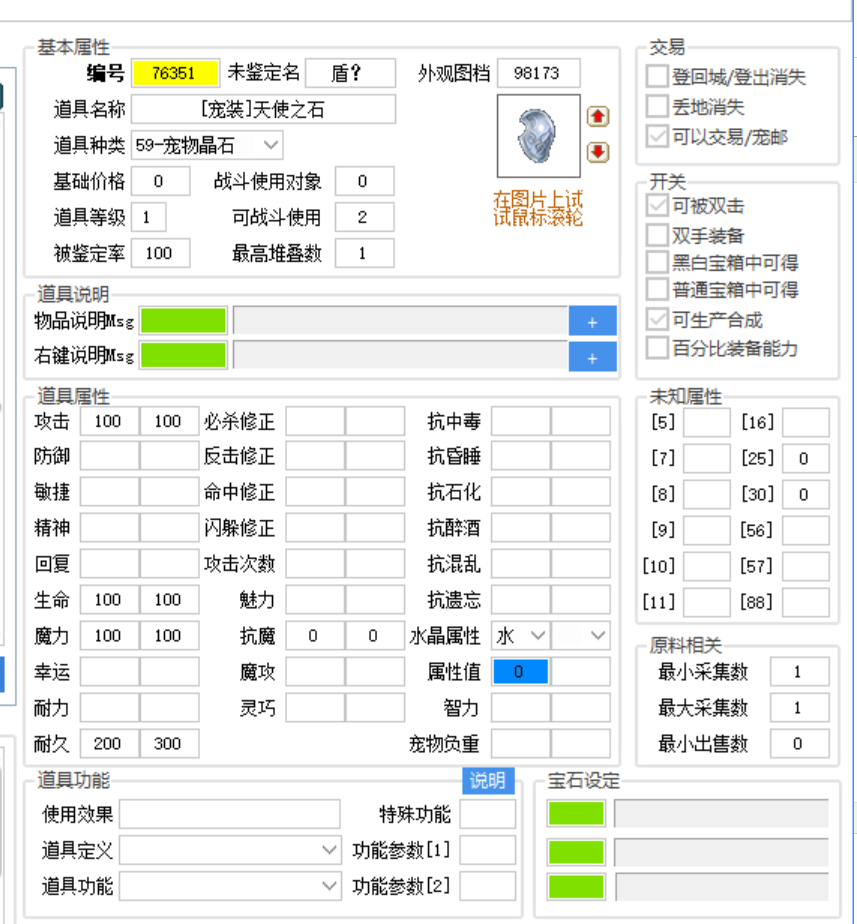Enable the 百分比装备能力 option
857x924 pixels.
coord(656,346)
